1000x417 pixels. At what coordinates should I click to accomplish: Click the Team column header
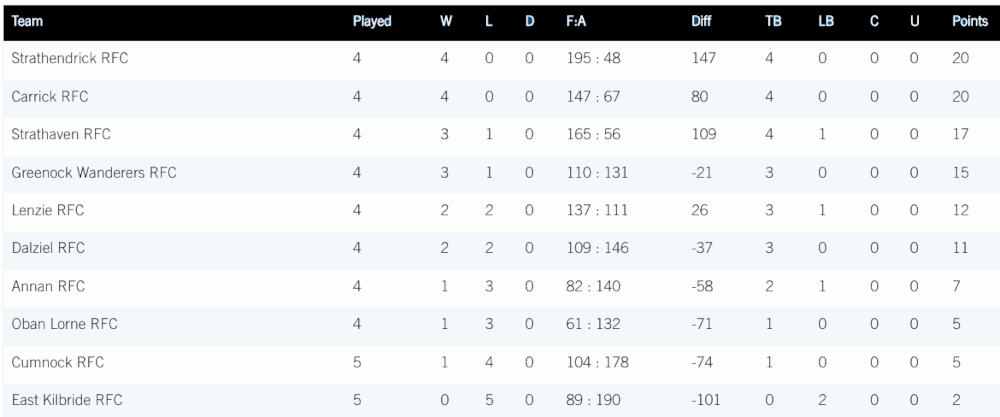(x=26, y=21)
